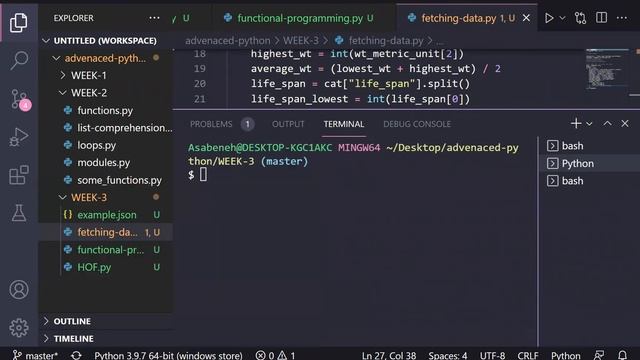The image size is (640, 360).
Task: Change CRLF end of line sequence
Action: click(528, 355)
